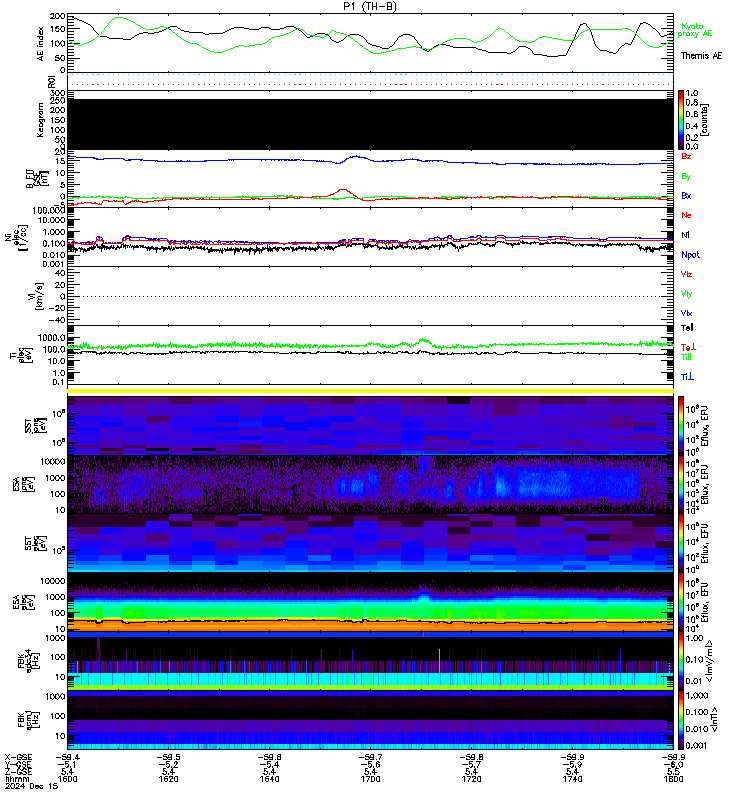This screenshot has height=800, width=750.
Task: Pick the black "Ni" density legend label
Action: 685,235
